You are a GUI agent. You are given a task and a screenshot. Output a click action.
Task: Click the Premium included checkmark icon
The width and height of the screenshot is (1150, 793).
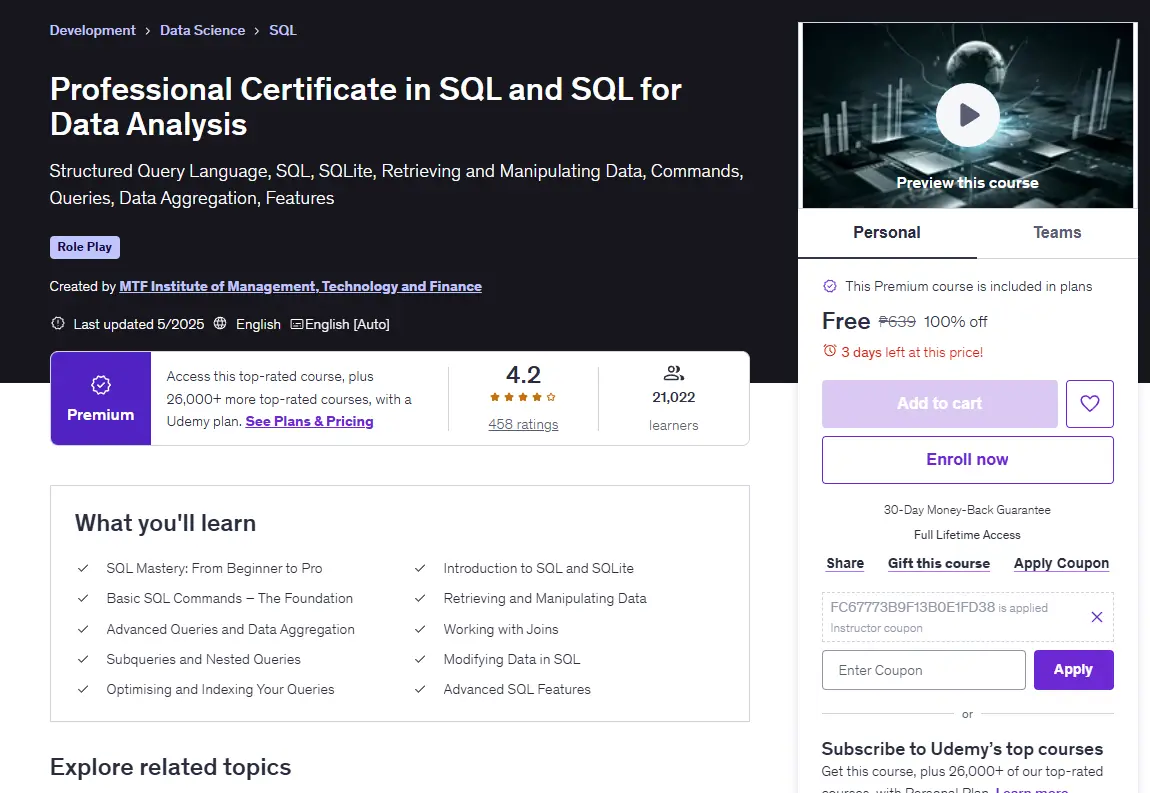pos(829,286)
